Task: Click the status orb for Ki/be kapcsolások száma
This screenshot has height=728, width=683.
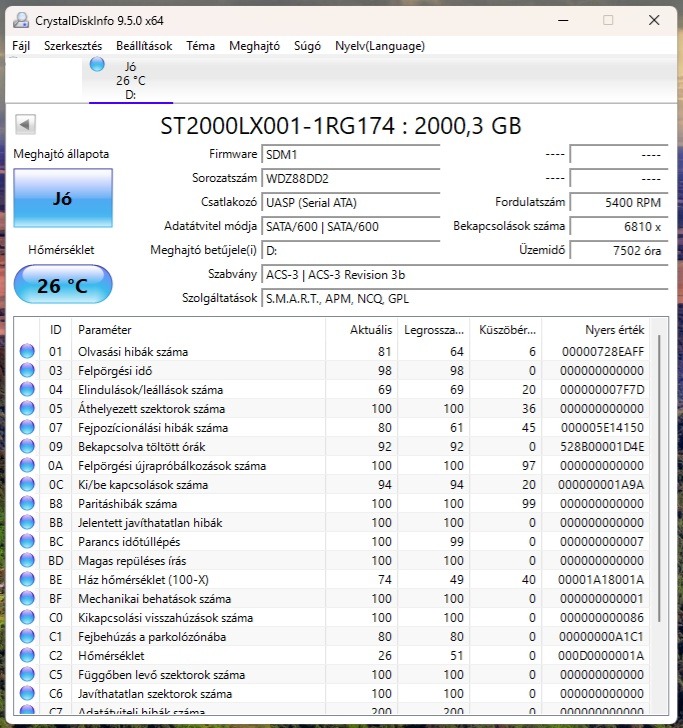Action: tap(27, 484)
